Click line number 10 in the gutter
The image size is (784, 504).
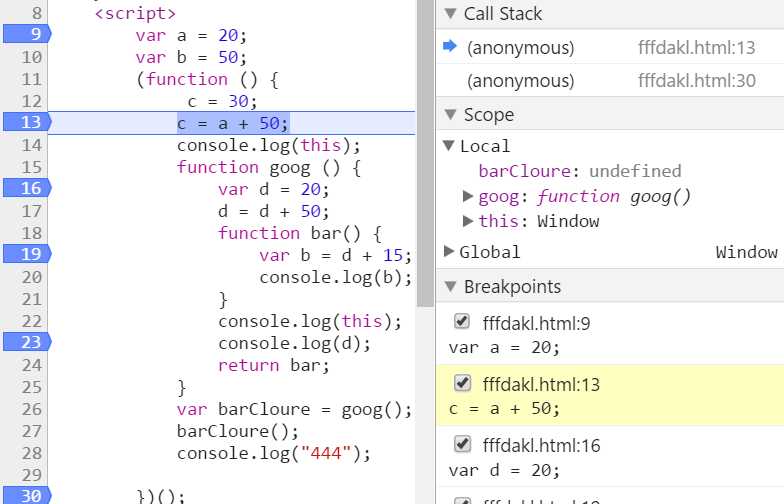[32, 57]
